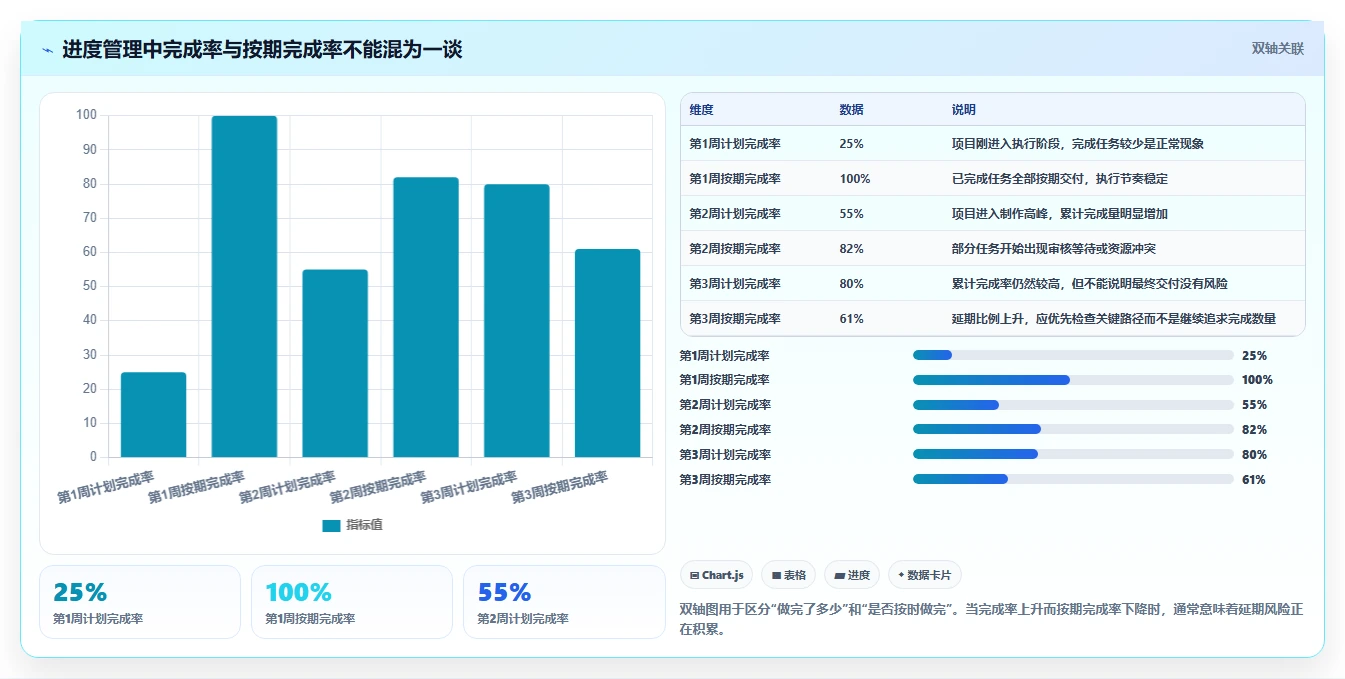Click the 第2周计划完成率 progress bar showing 55%
1345x679 pixels.
point(1073,405)
